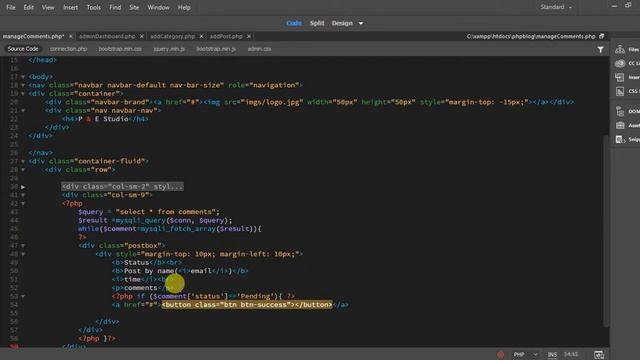Viewport: 640px width, 360px height.
Task: Select the manageComments.php document tab
Action: 33,36
